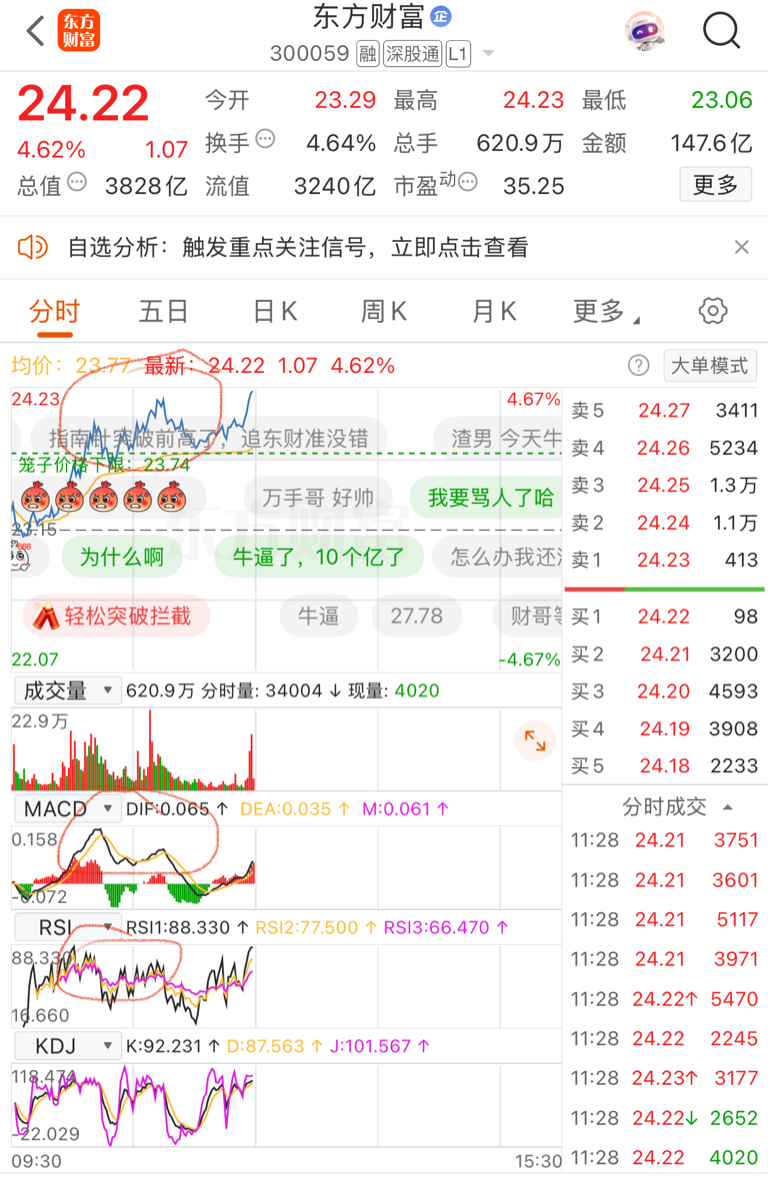Tap the 牛逼了，10个亿了 comment bubble
This screenshot has width=768, height=1190.
point(318,557)
